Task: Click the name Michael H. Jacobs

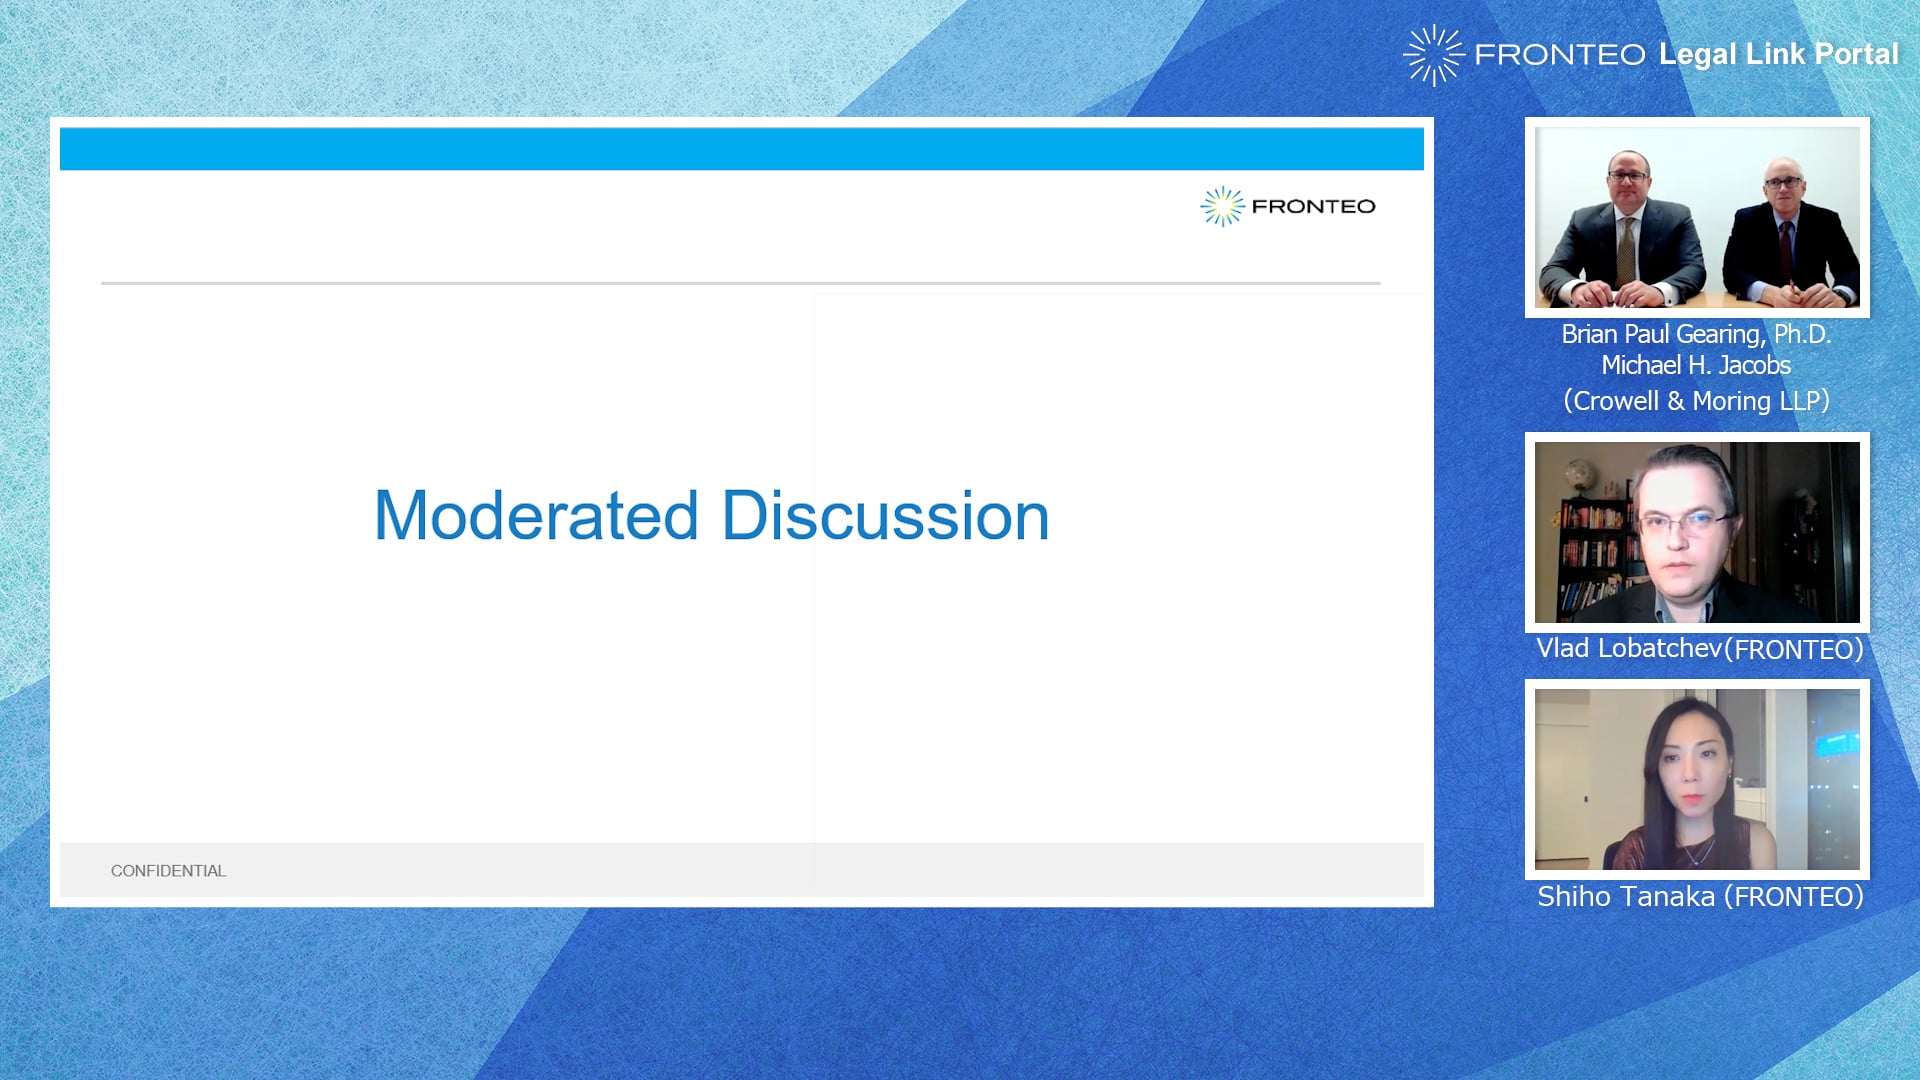Action: [1696, 365]
